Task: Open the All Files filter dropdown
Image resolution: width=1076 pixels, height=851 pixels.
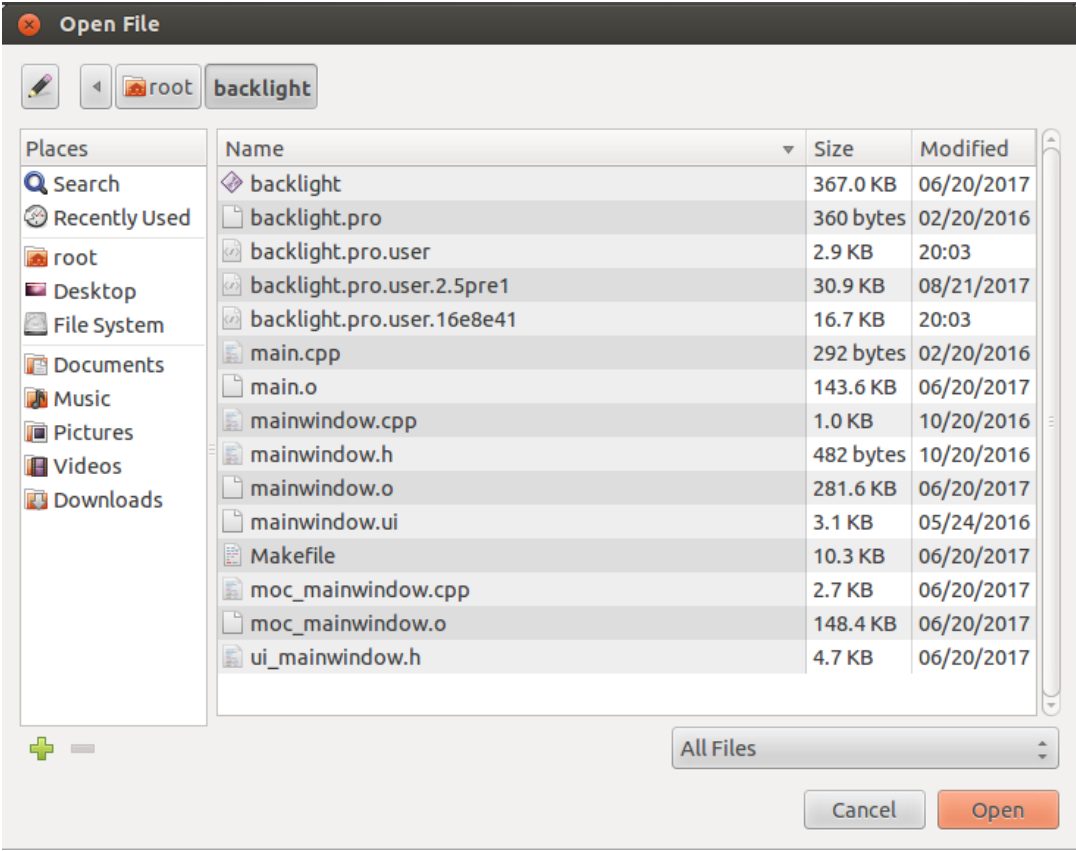Action: [x=865, y=748]
